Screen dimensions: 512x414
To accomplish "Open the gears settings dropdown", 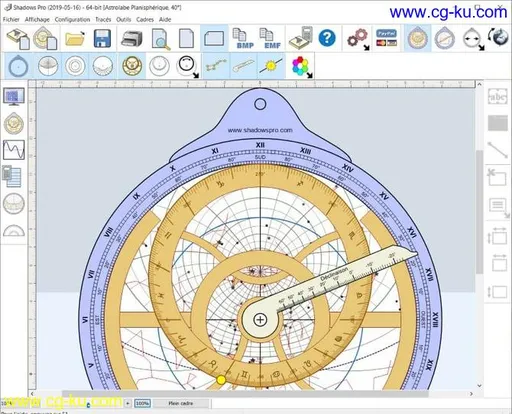I will 358,39.
